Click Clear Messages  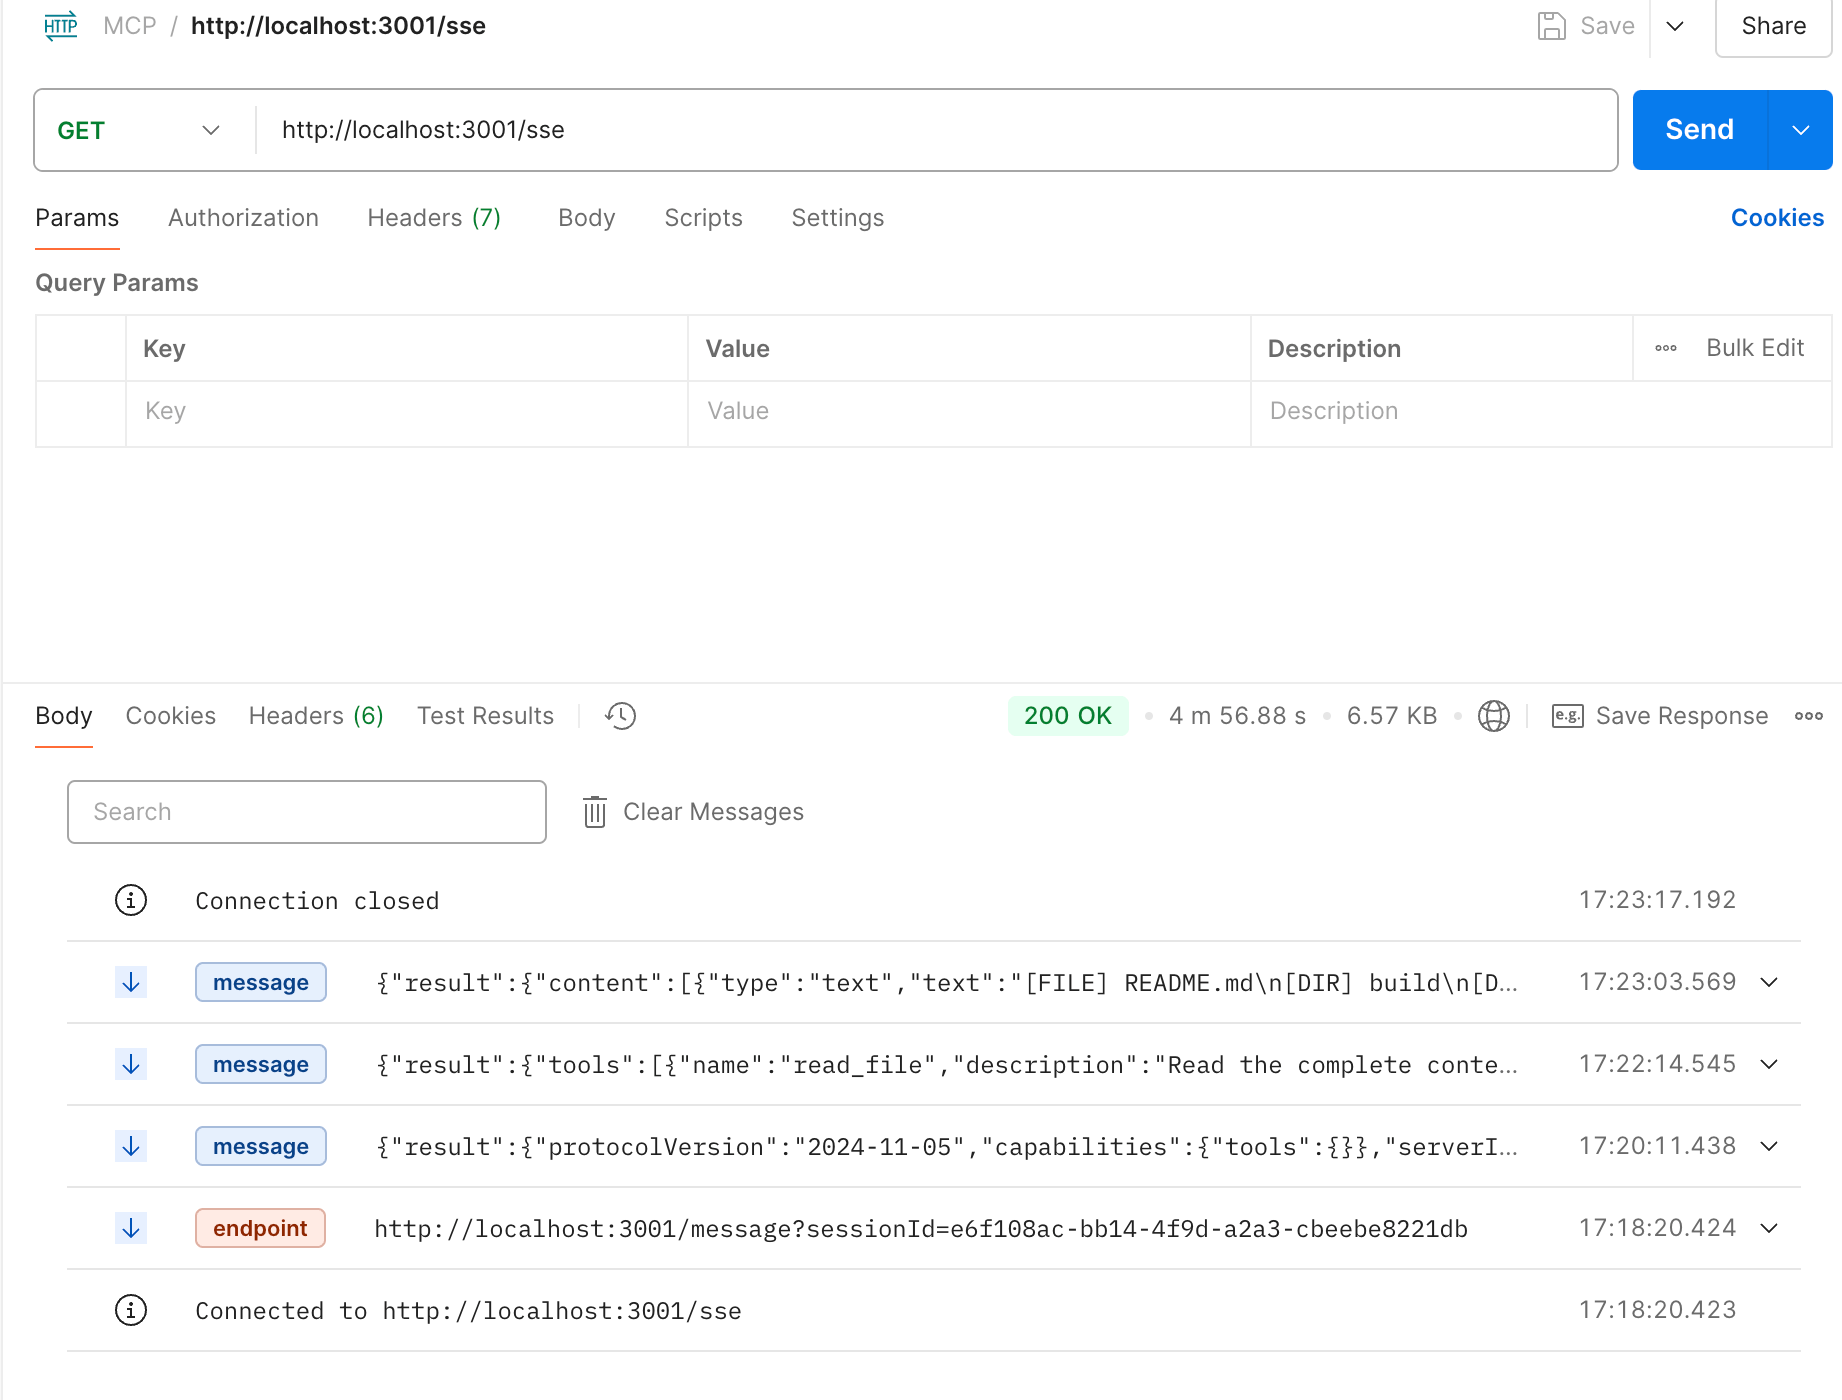(x=713, y=812)
